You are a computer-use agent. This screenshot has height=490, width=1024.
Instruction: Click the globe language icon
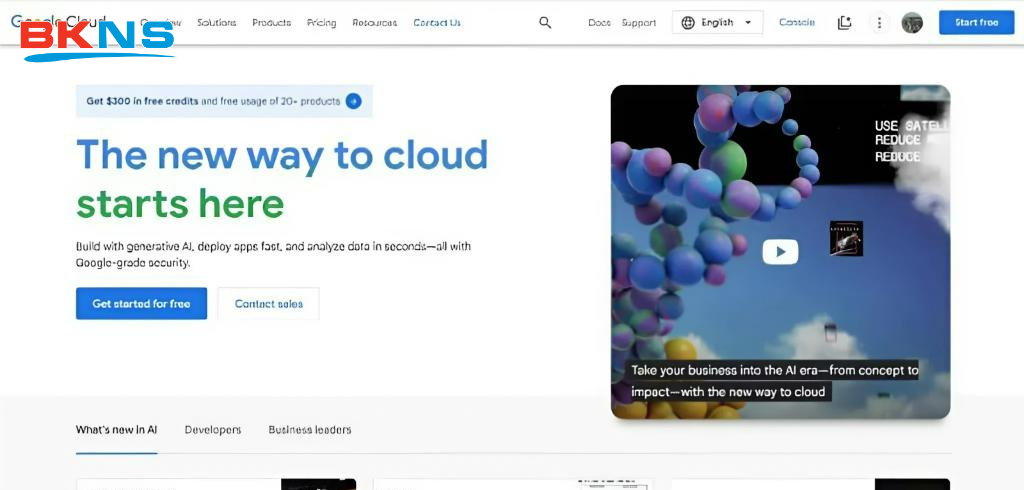coord(688,23)
